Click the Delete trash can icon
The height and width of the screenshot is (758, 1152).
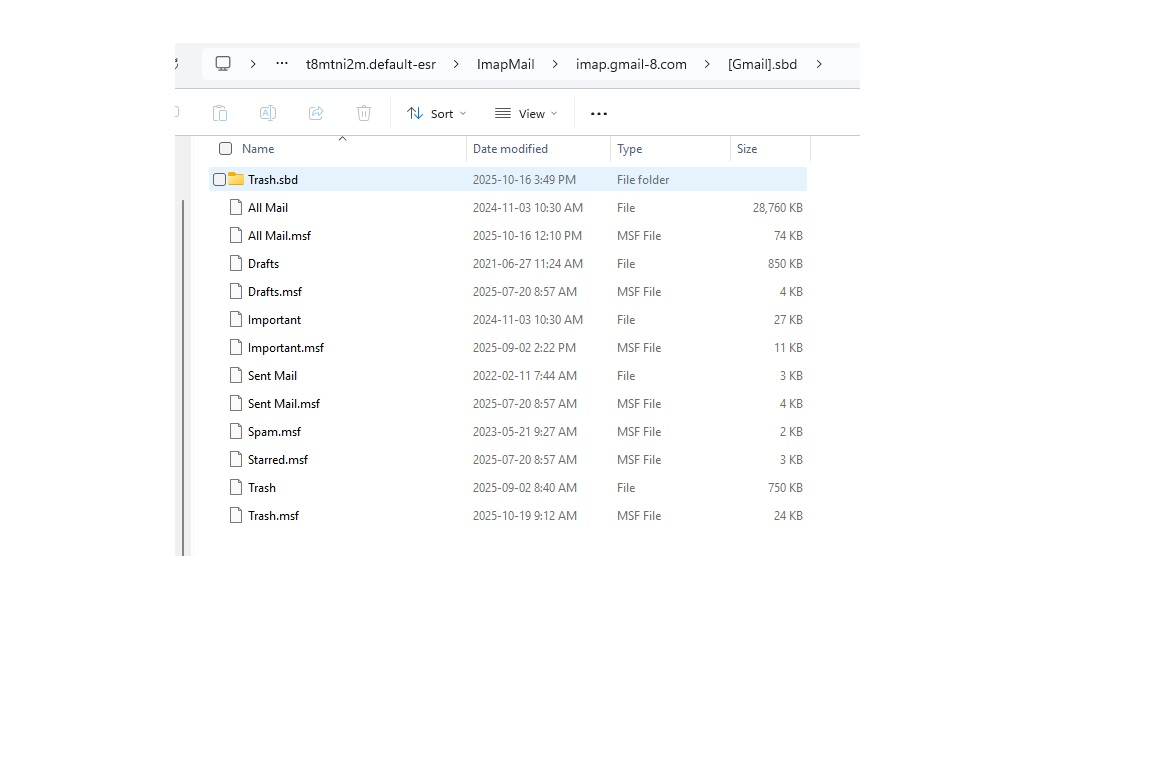pyautogui.click(x=364, y=113)
